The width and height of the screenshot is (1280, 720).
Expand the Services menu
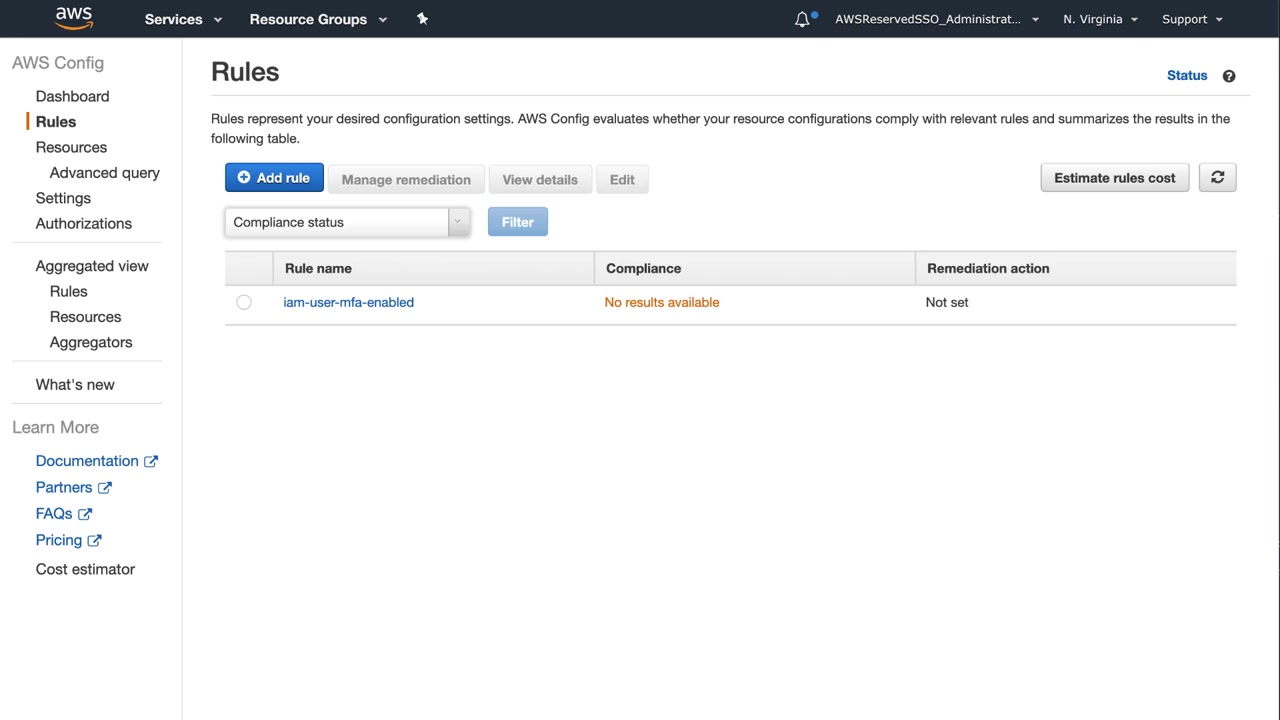coord(183,19)
